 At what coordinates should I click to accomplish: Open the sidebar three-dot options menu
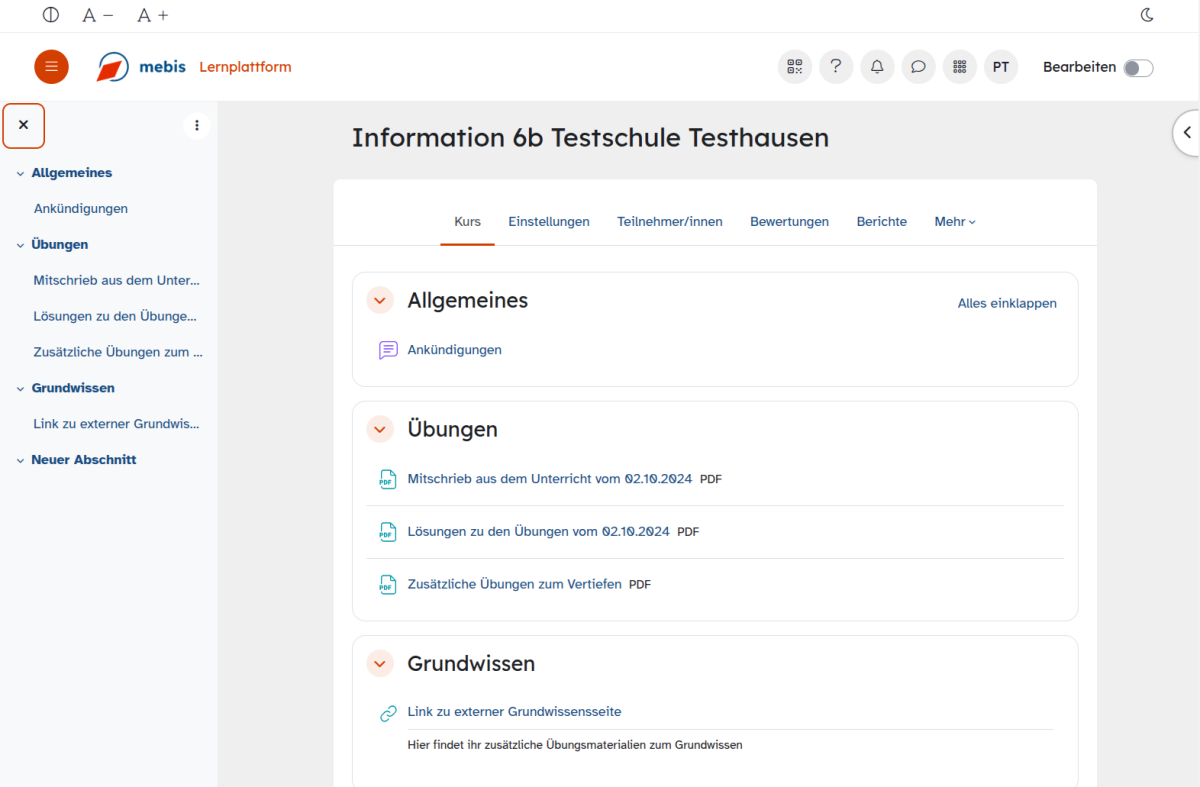197,125
